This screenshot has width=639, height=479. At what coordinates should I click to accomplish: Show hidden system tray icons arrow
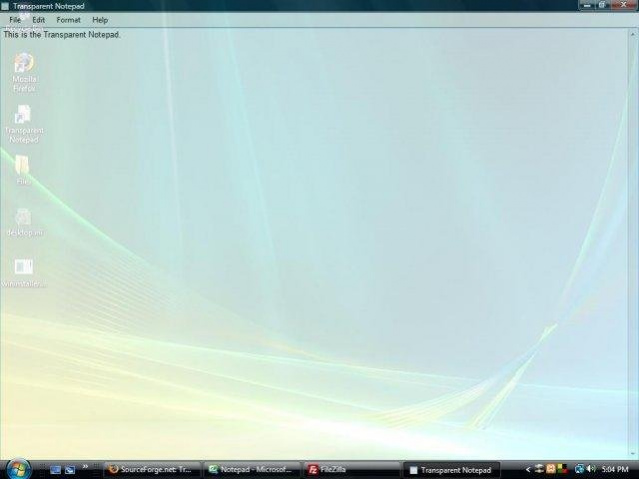pos(528,469)
